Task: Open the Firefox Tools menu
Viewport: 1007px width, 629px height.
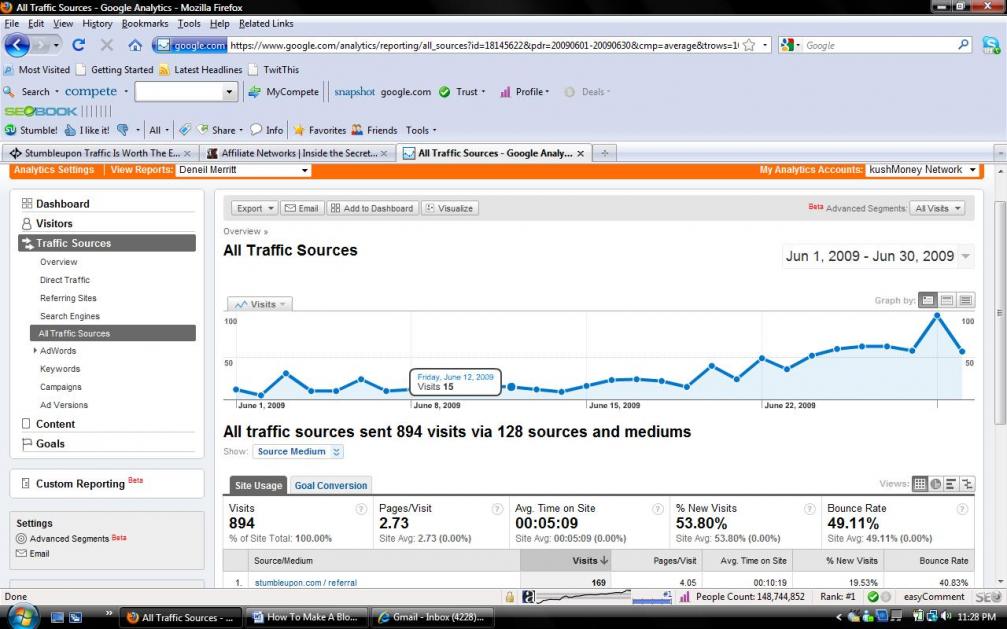Action: pos(189,24)
